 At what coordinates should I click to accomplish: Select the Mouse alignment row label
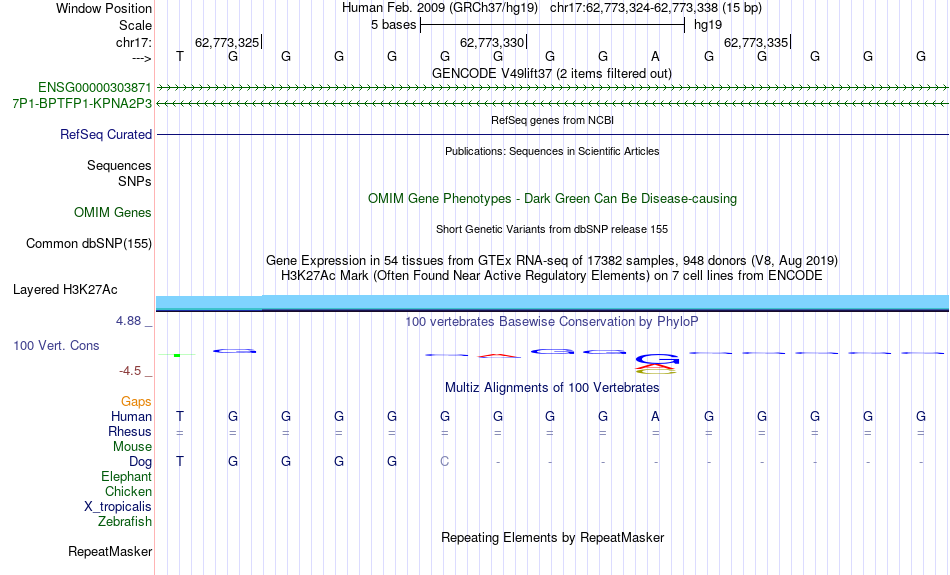(x=132, y=447)
